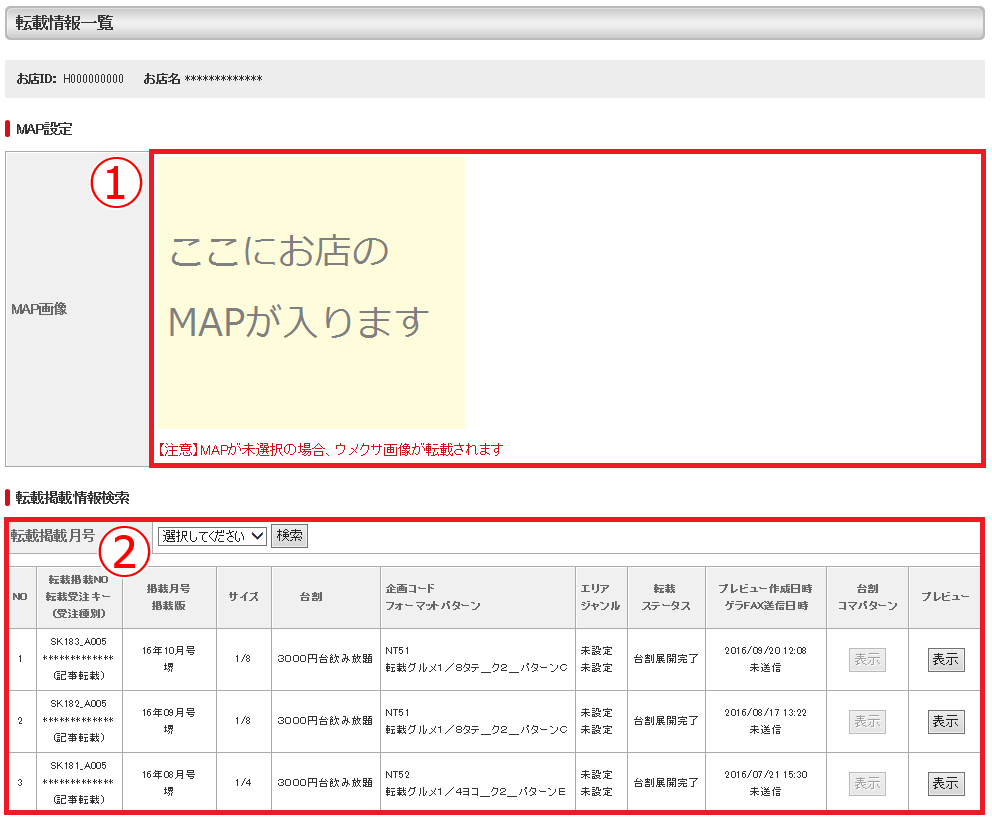
Task: Click the 台割コマパターン column header
Action: [x=867, y=597]
